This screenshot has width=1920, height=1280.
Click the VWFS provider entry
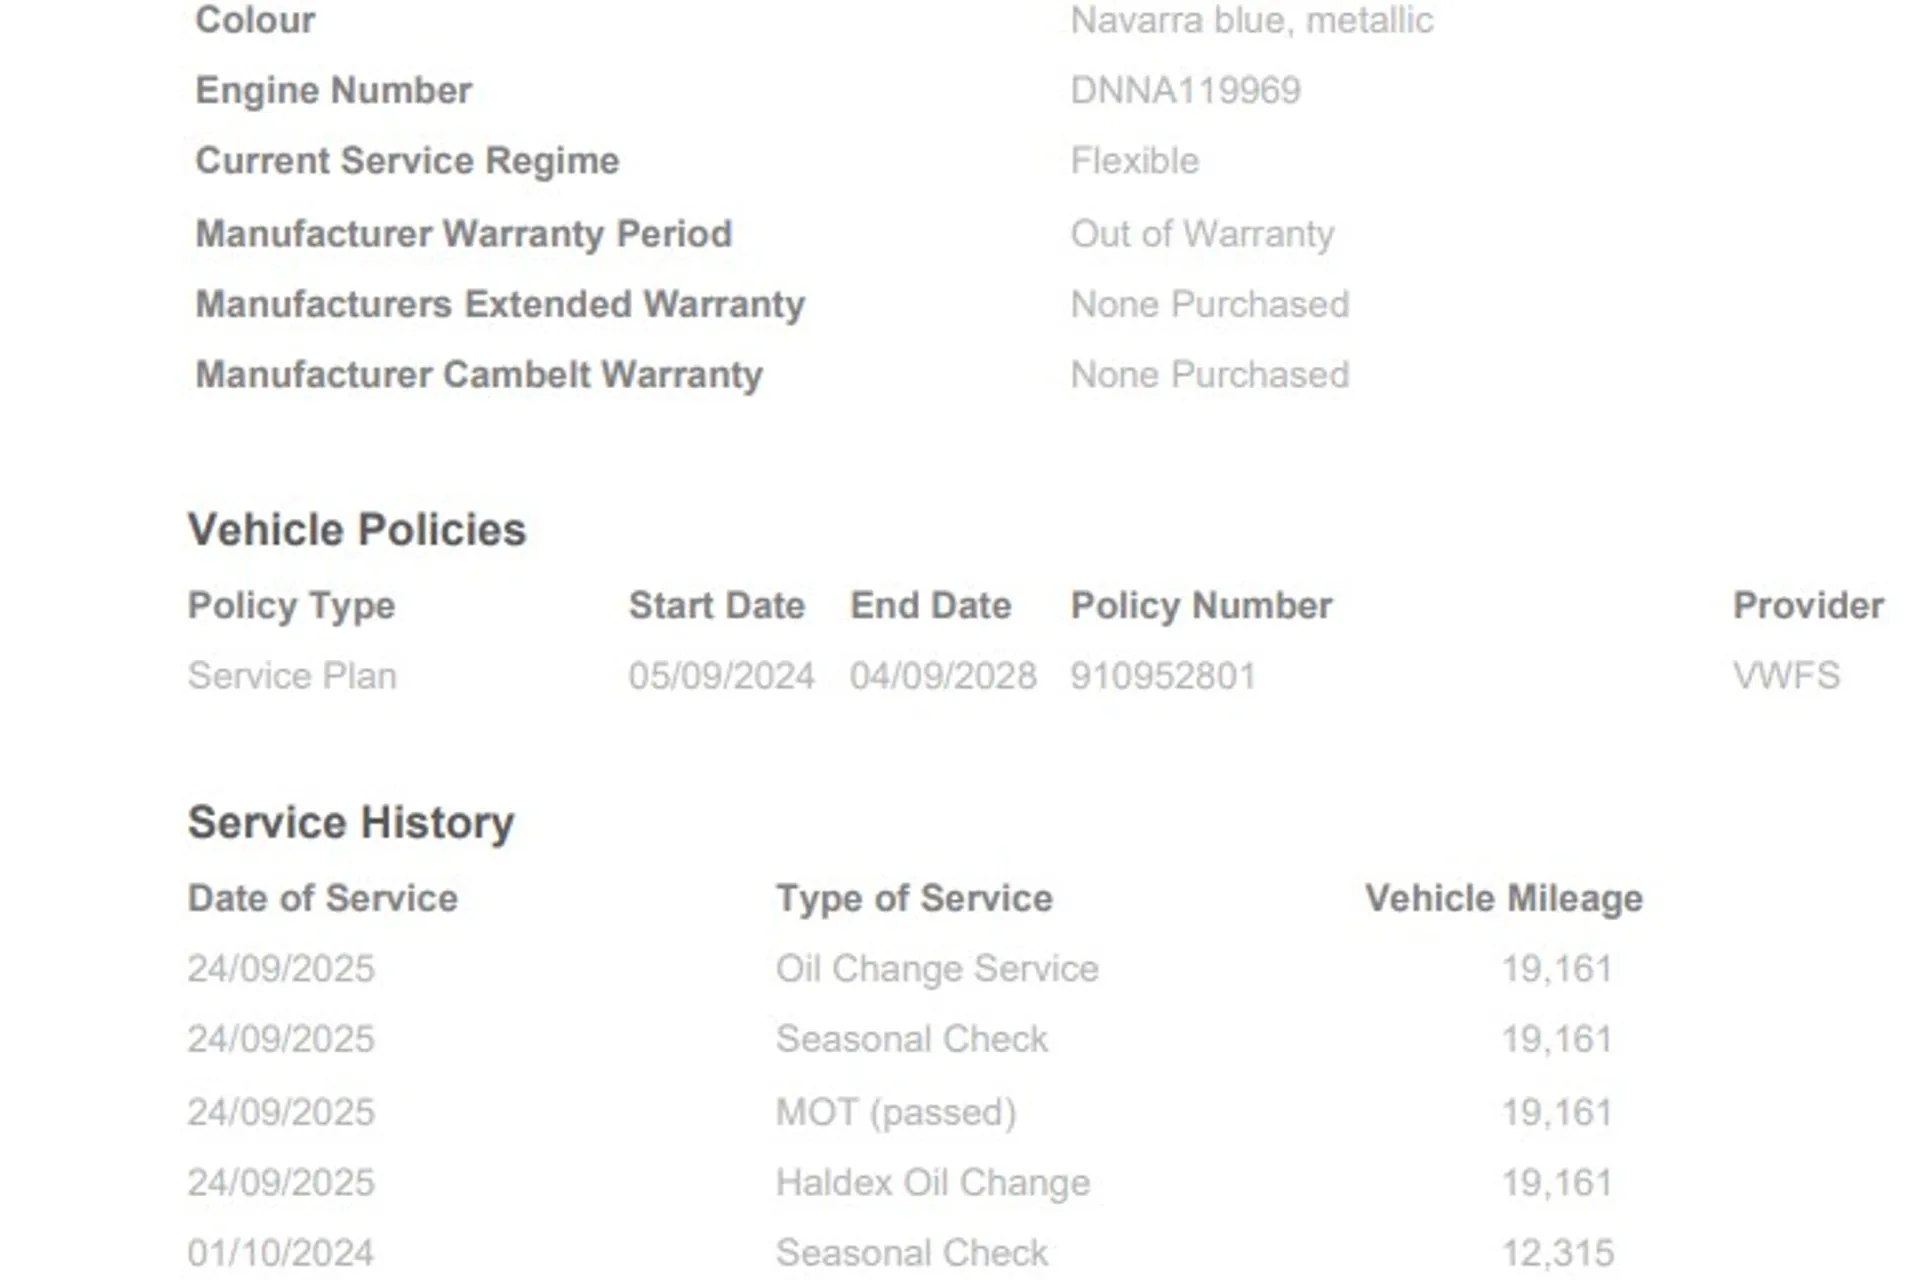click(x=1786, y=676)
